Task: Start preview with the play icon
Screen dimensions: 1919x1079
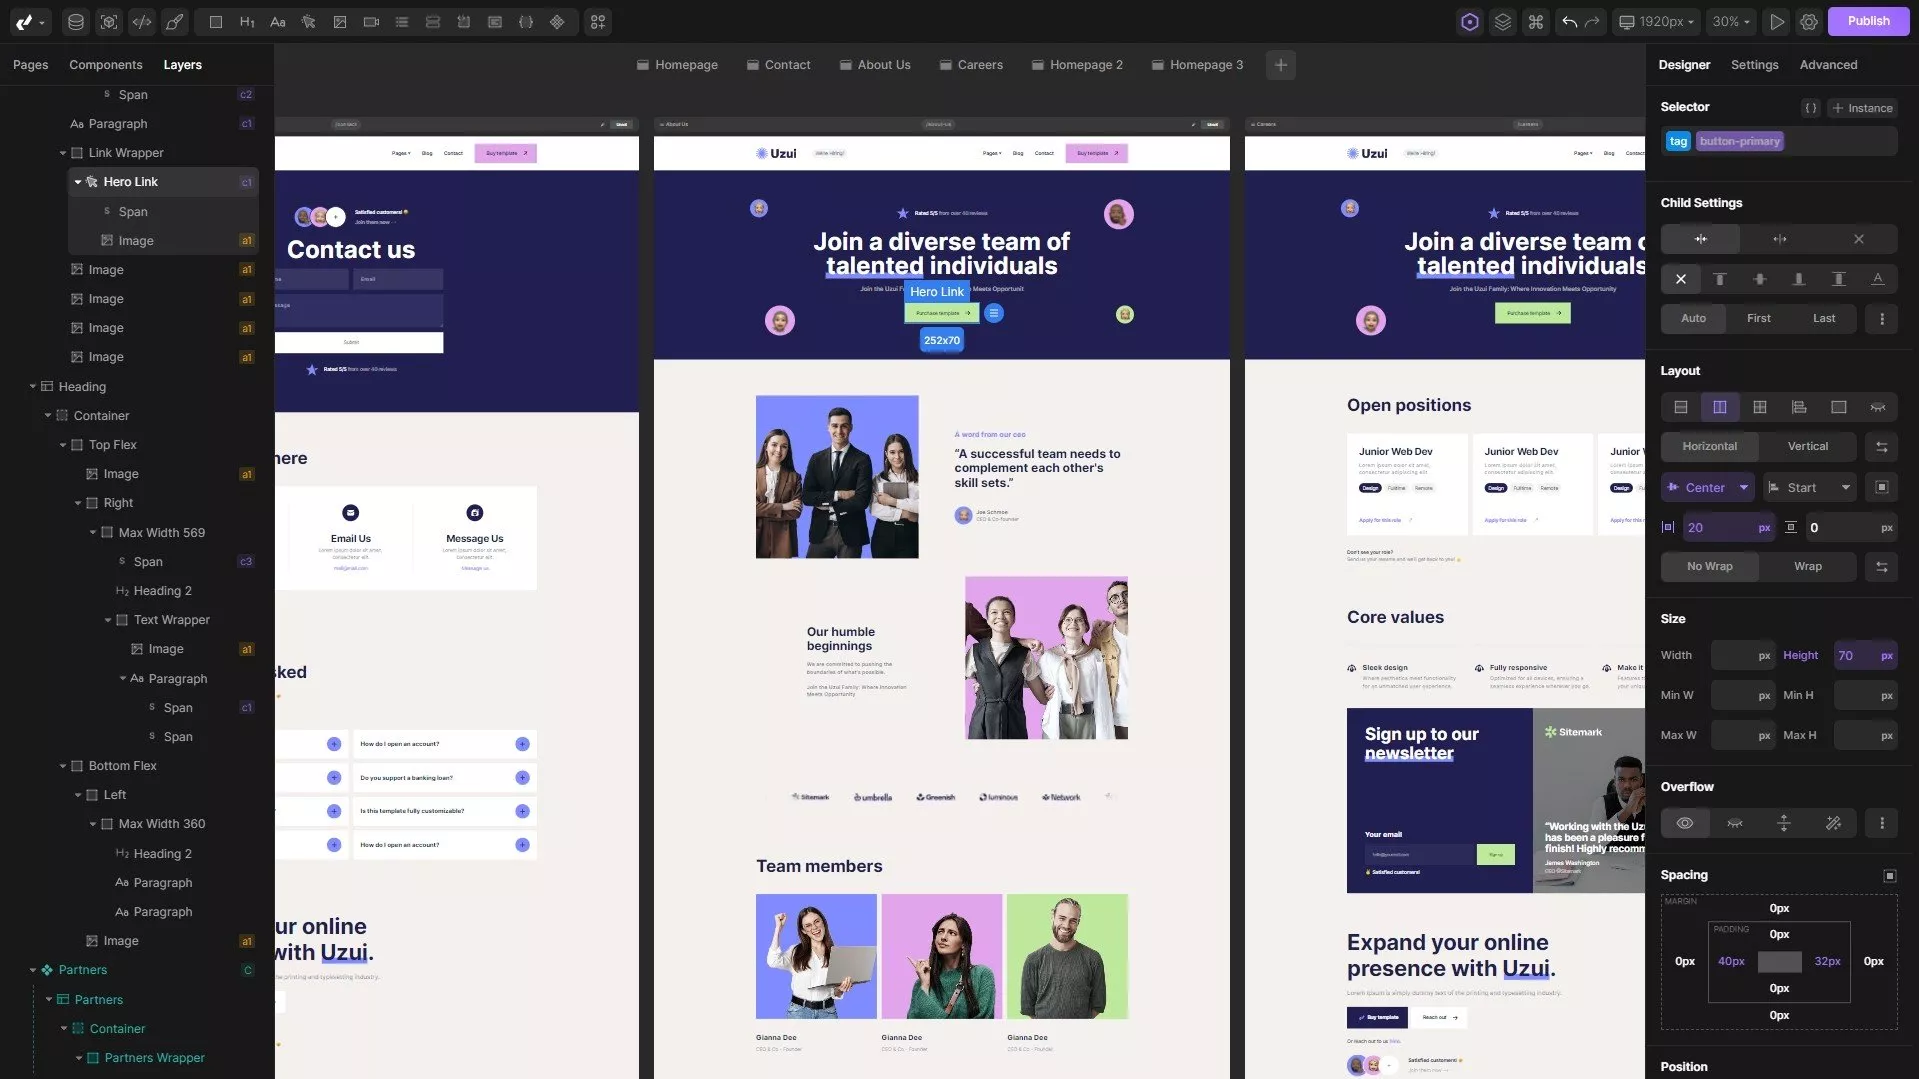Action: (1776, 22)
